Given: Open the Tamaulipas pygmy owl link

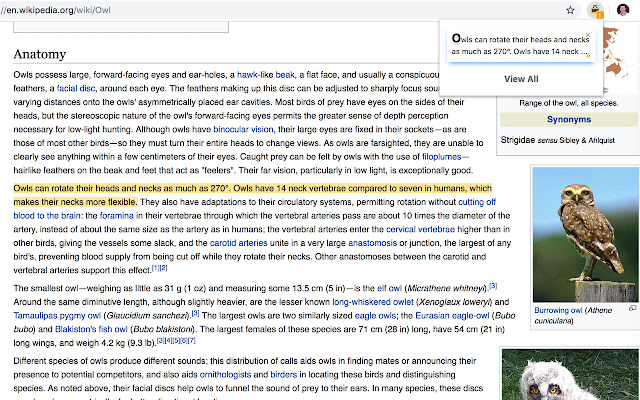Looking at the screenshot, I should pyautogui.click(x=57, y=316).
